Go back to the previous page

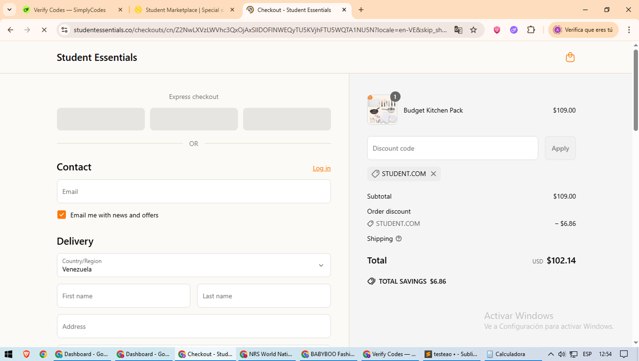(x=11, y=30)
